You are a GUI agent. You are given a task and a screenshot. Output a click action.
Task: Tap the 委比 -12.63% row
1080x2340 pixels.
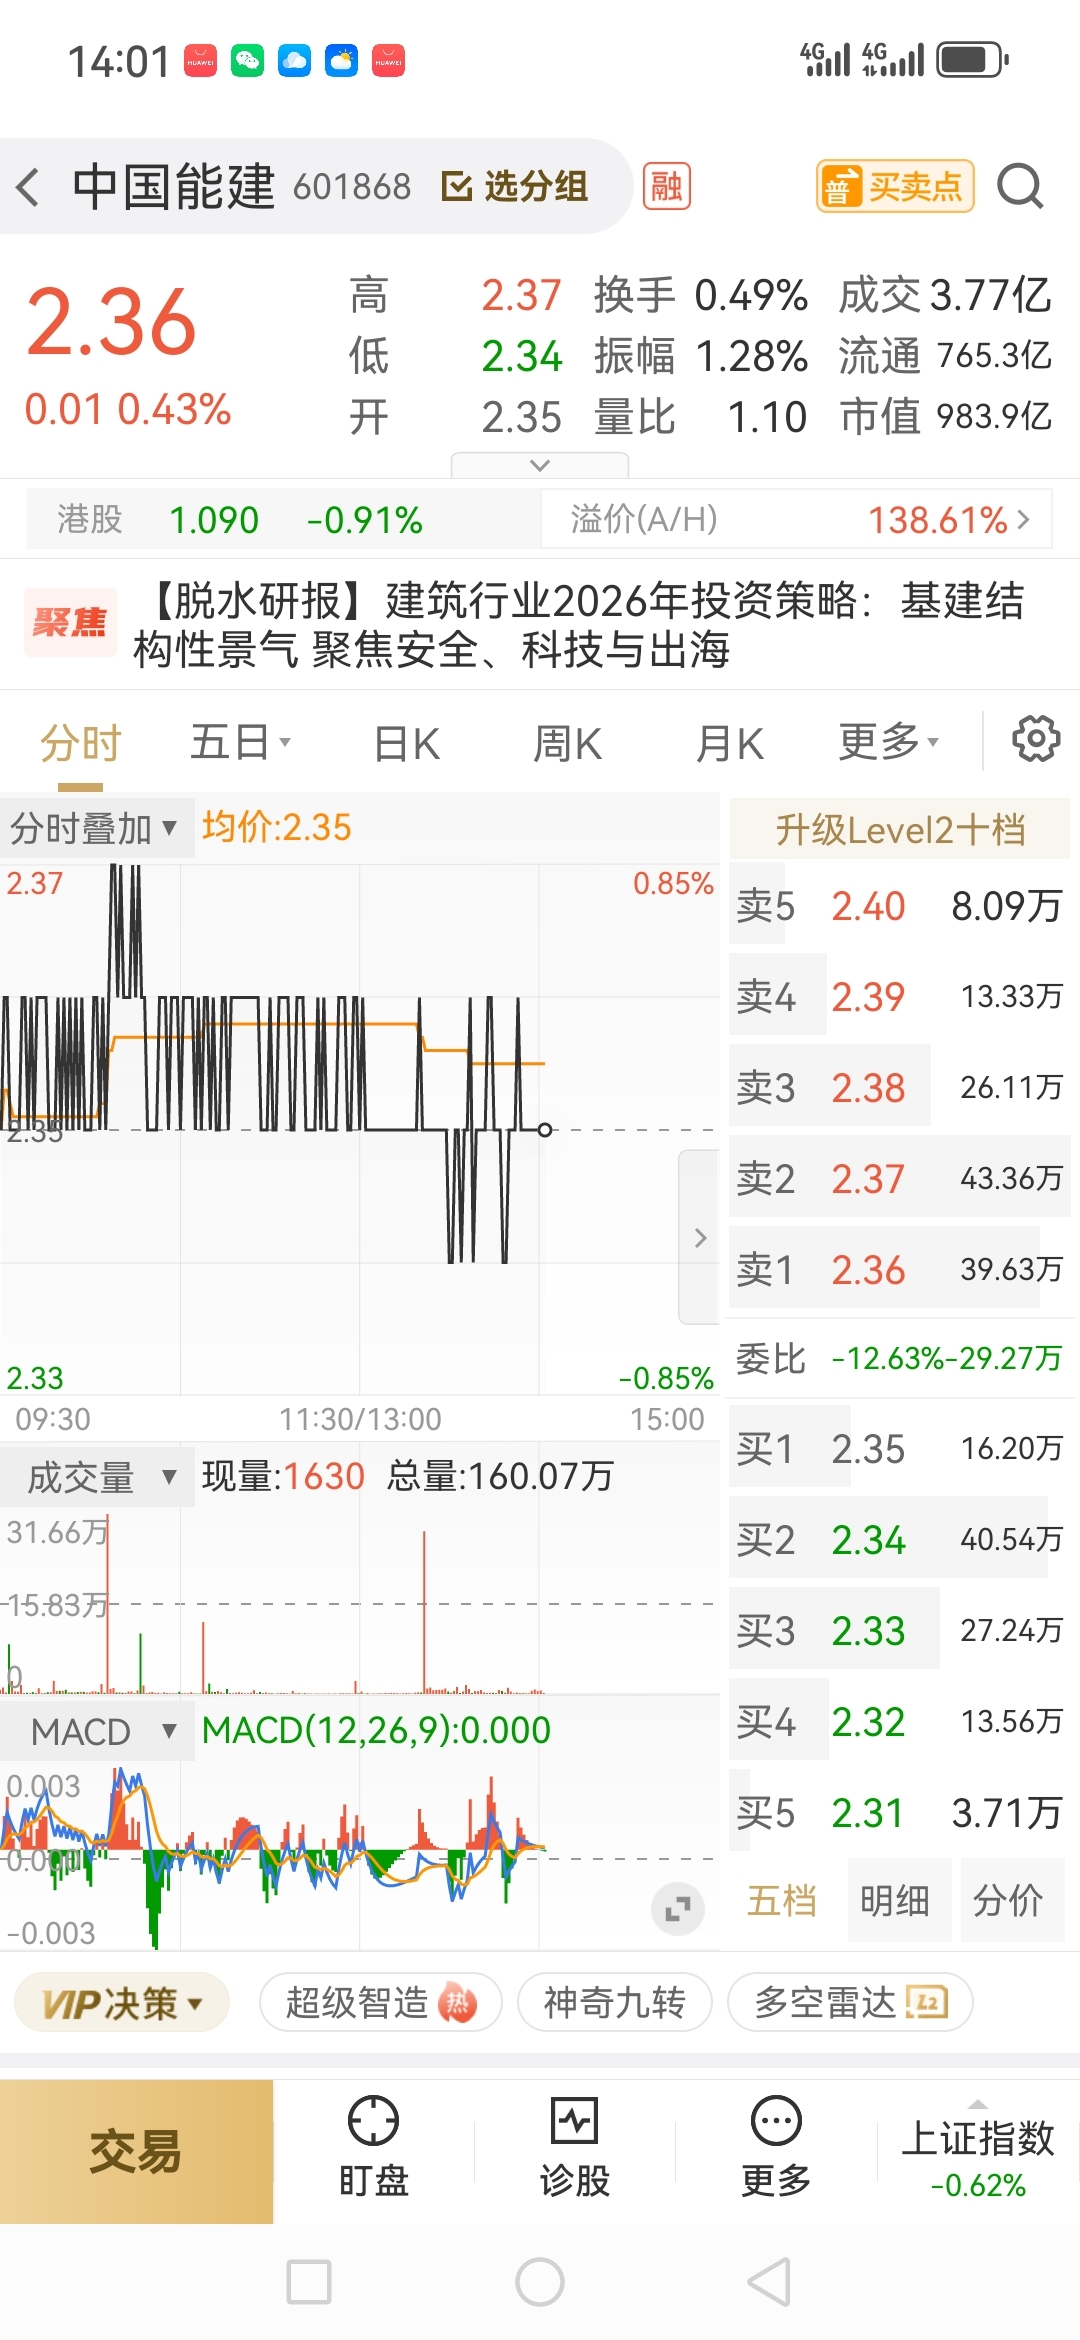pyautogui.click(x=900, y=1358)
